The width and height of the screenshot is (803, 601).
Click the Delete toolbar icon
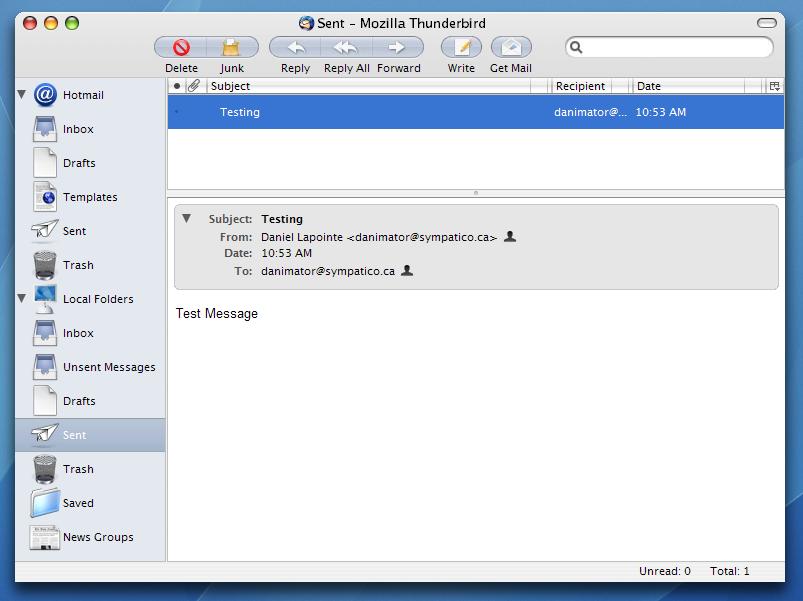pyautogui.click(x=181, y=48)
